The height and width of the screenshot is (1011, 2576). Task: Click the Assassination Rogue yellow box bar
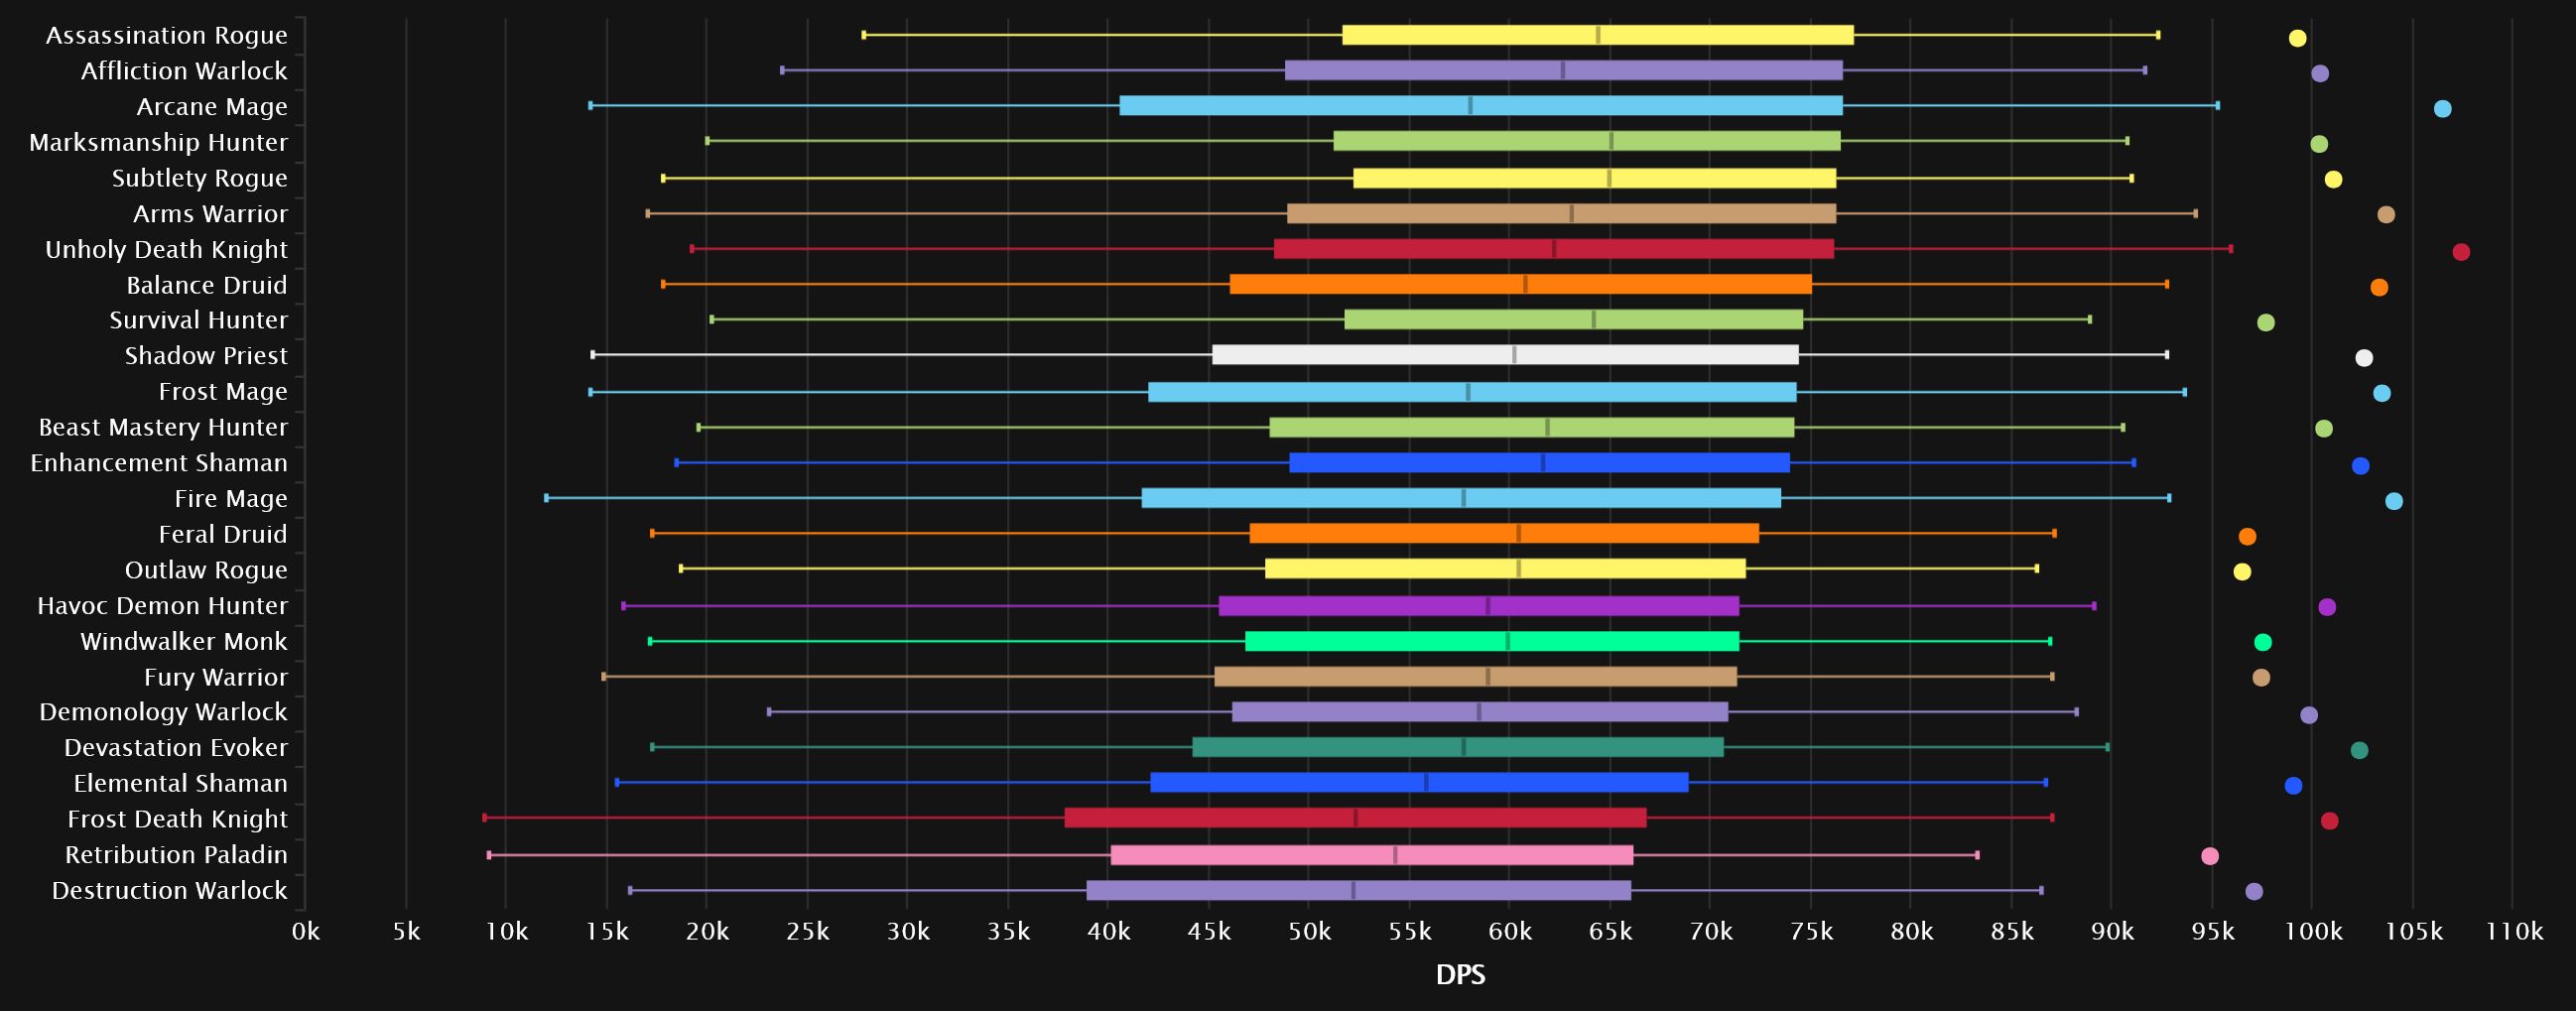[1597, 35]
